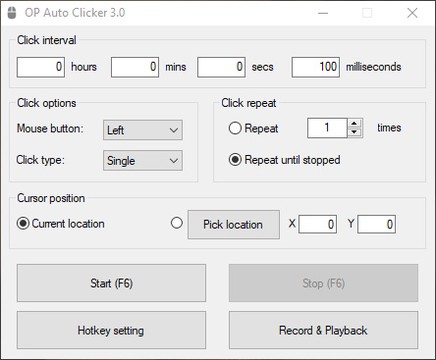Viewport: 436px width, 360px height.
Task: Focus the milliseconds field showing 100
Action: 316,67
